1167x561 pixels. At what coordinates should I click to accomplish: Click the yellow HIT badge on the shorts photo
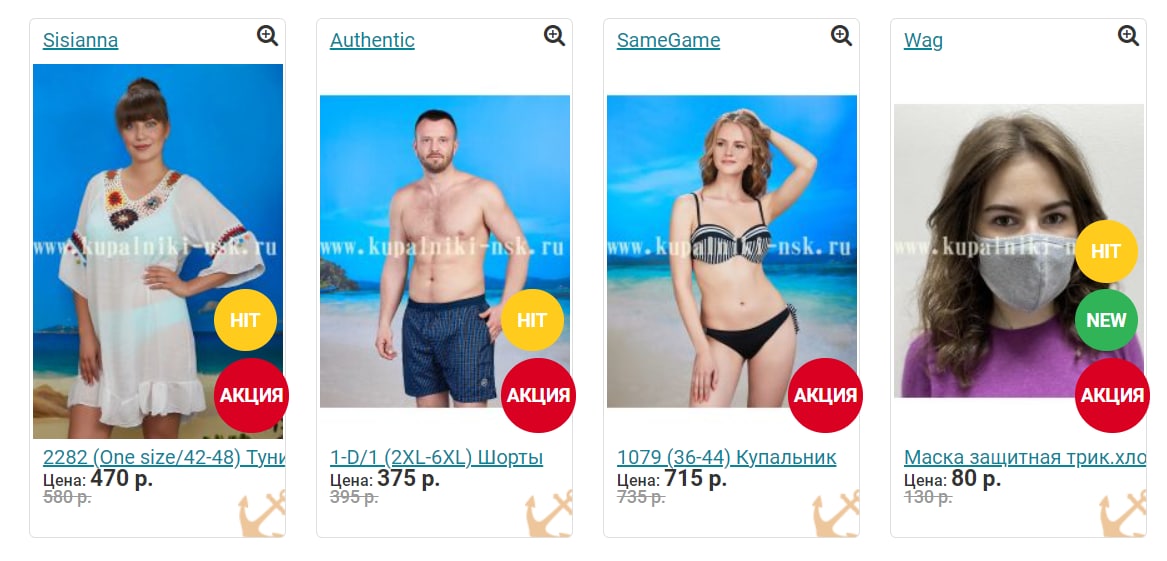pos(532,321)
